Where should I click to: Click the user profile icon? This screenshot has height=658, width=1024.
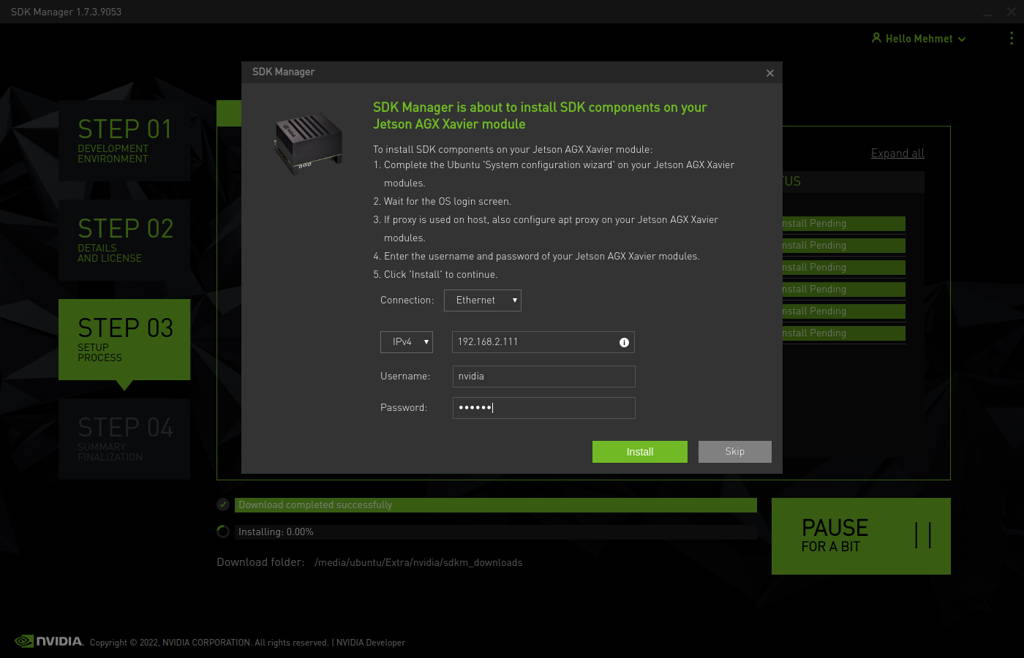pyautogui.click(x=876, y=38)
